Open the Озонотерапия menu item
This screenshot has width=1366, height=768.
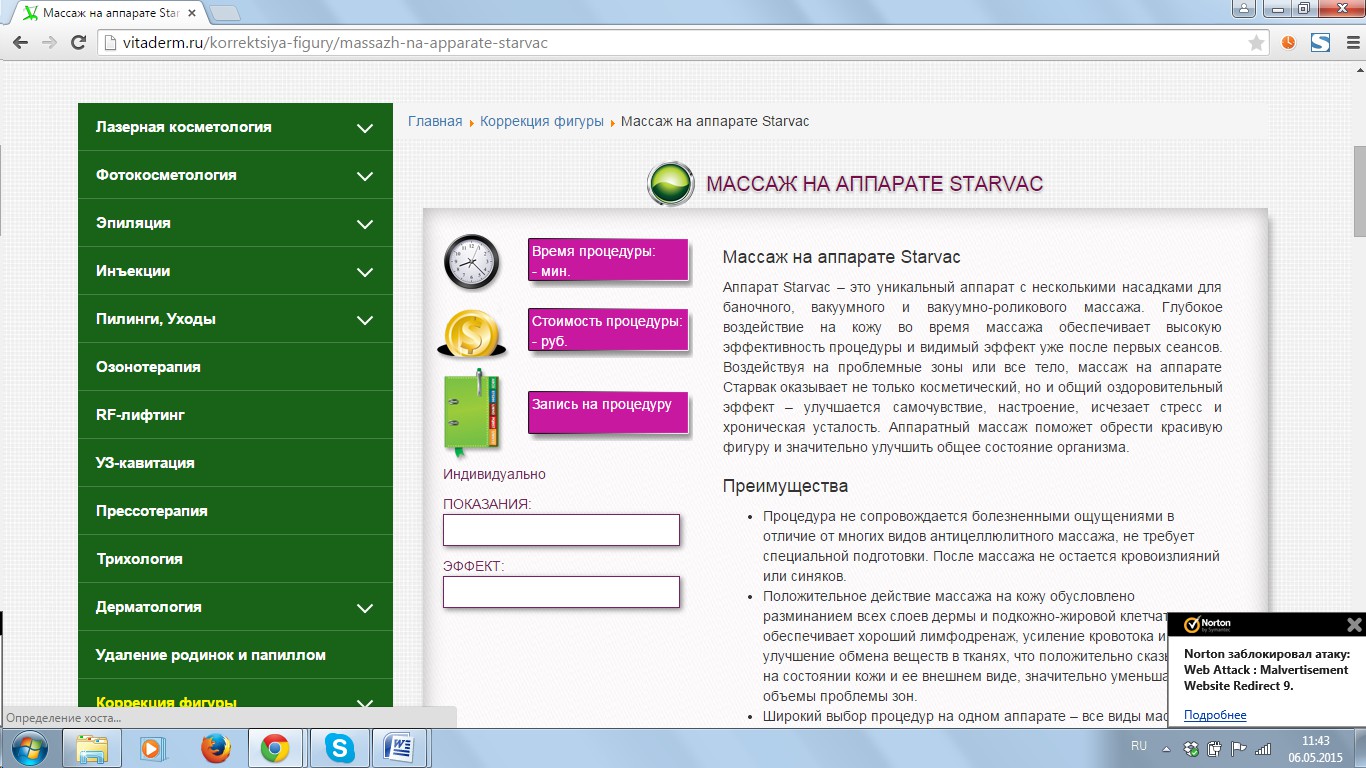(235, 367)
